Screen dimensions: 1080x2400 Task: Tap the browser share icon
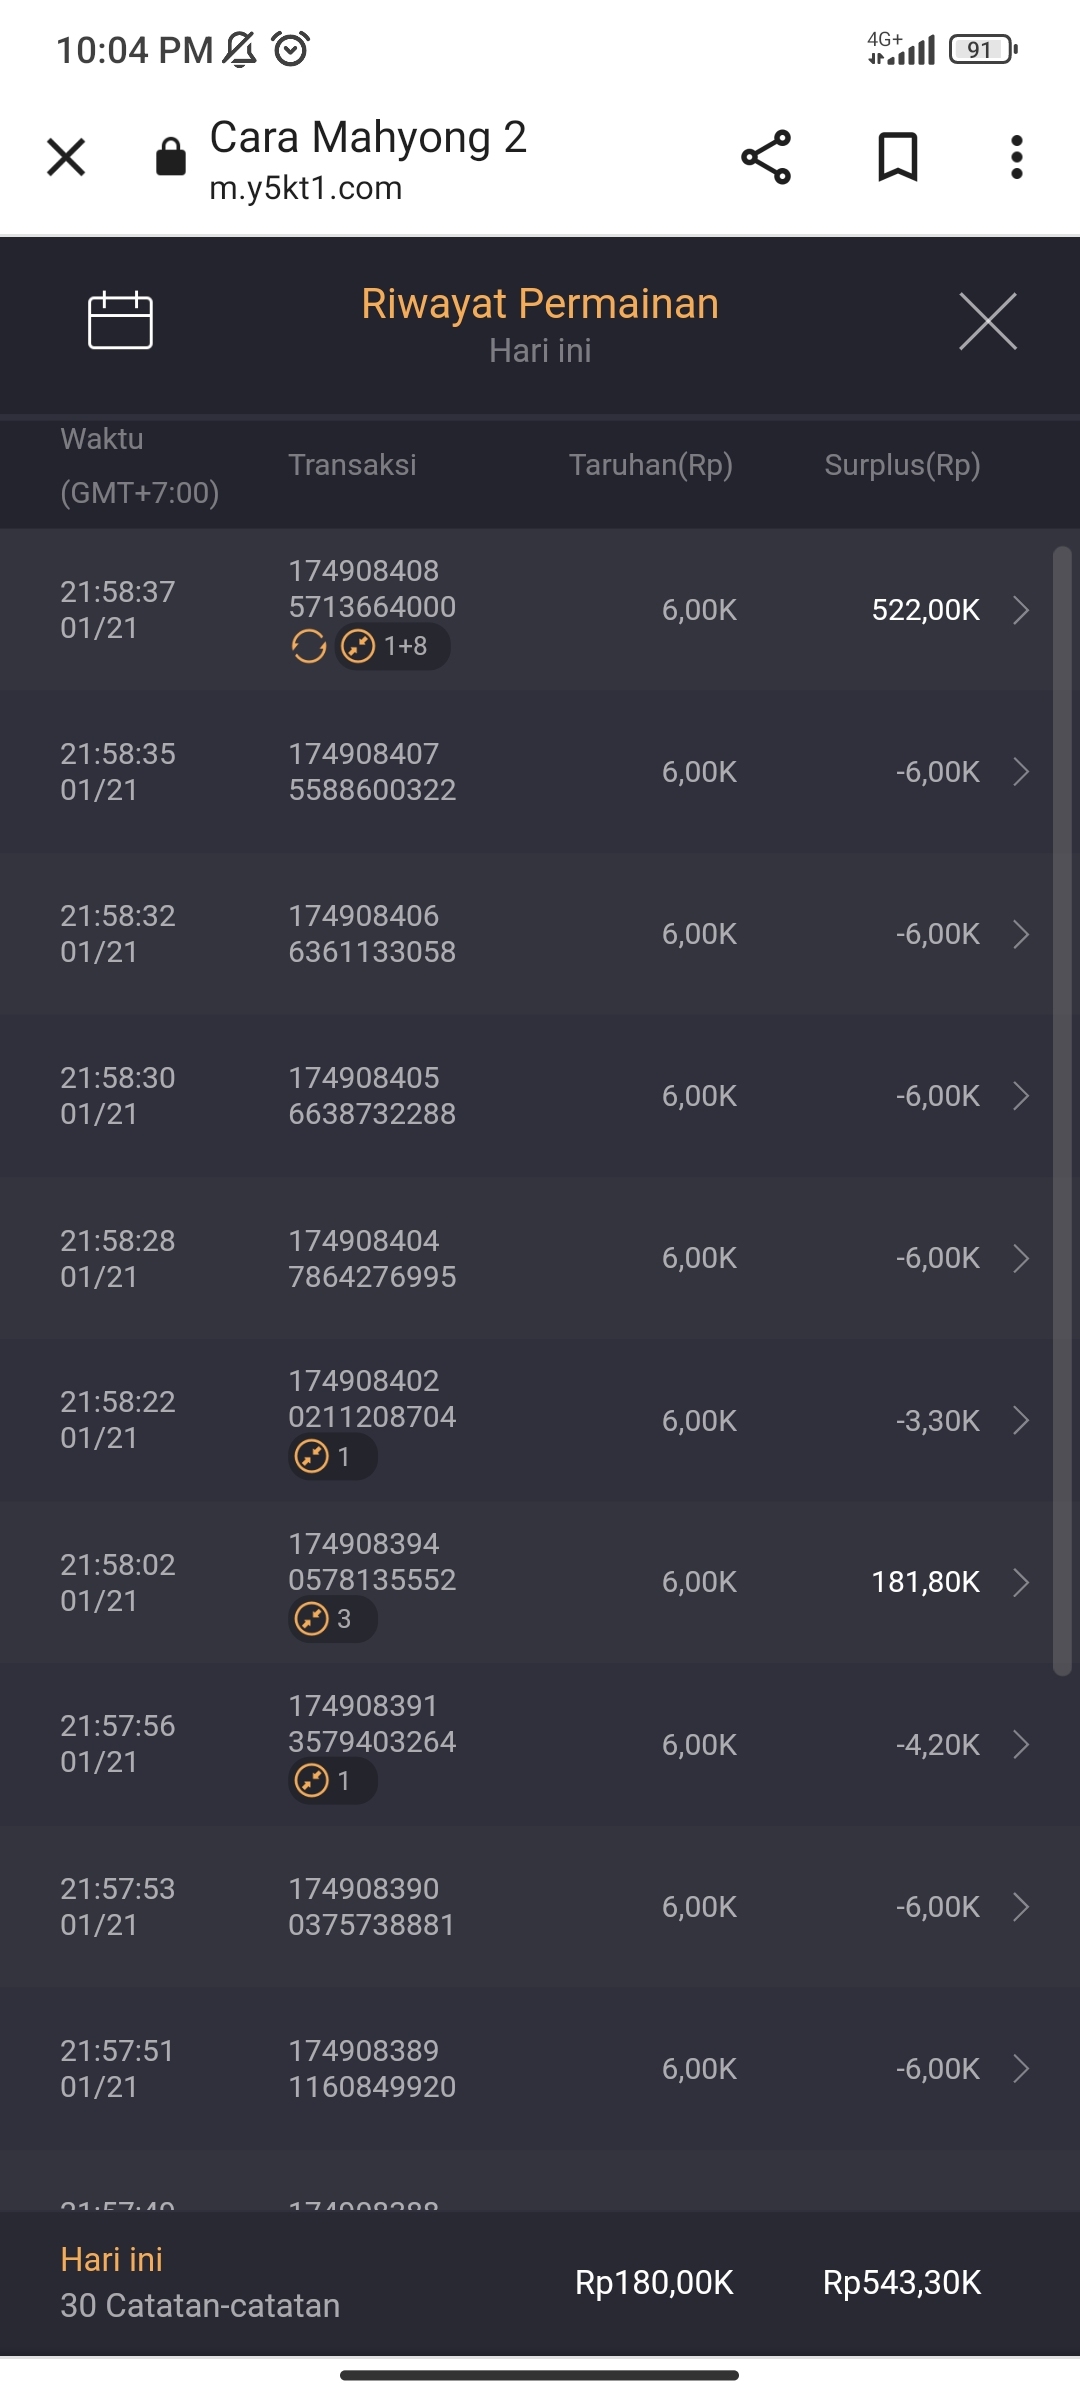click(766, 157)
